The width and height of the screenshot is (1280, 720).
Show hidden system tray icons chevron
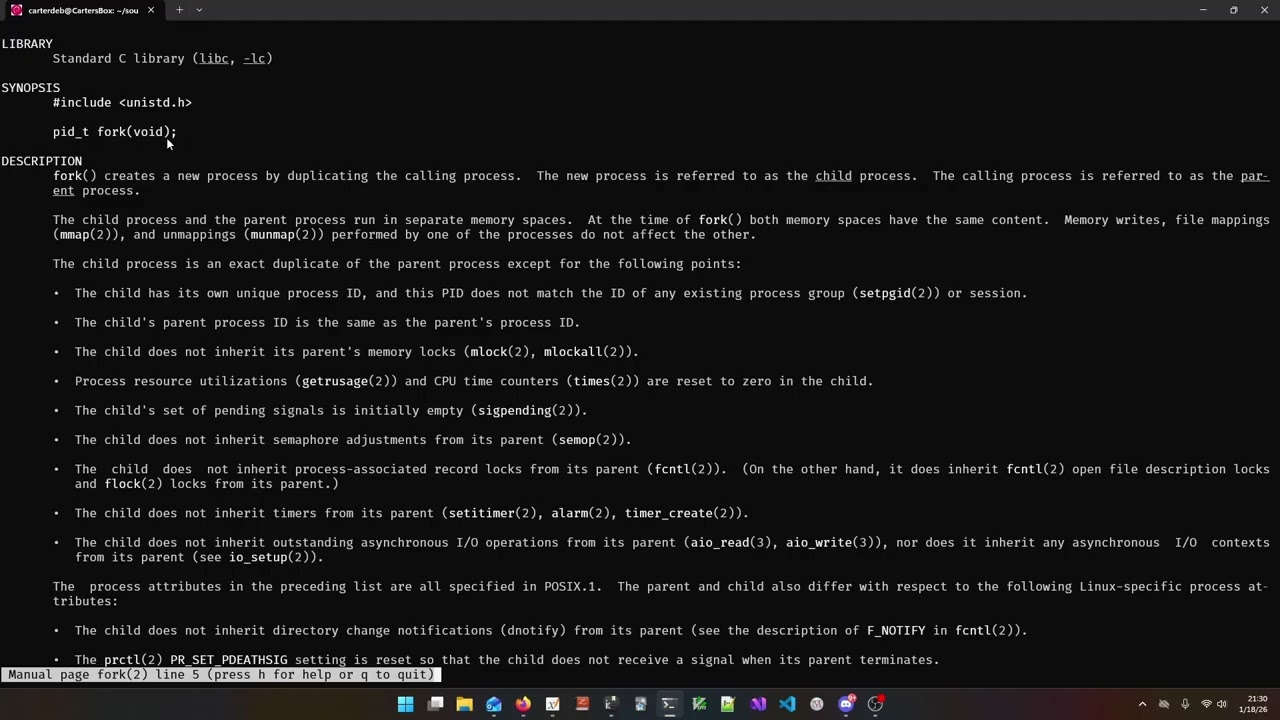pyautogui.click(x=1142, y=704)
